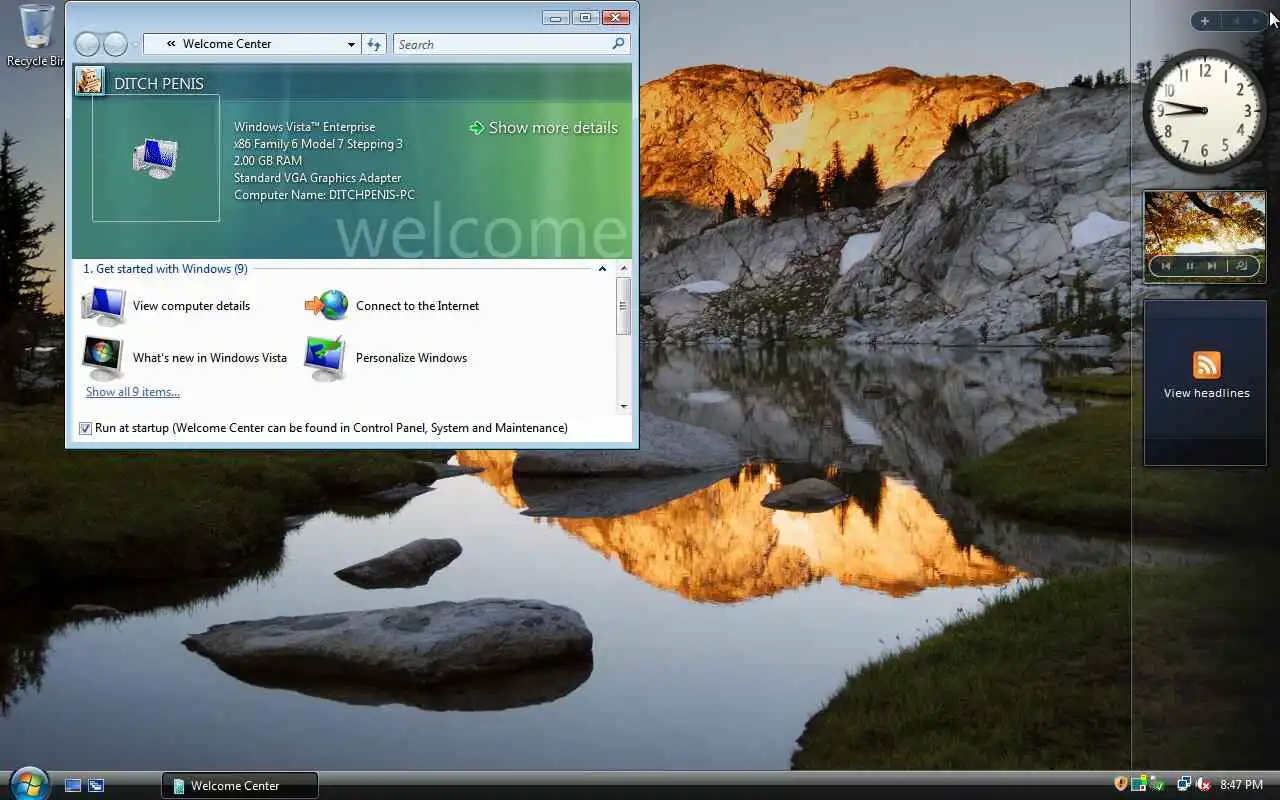Click the network connection tray icon
The image size is (1280, 800).
(1184, 785)
